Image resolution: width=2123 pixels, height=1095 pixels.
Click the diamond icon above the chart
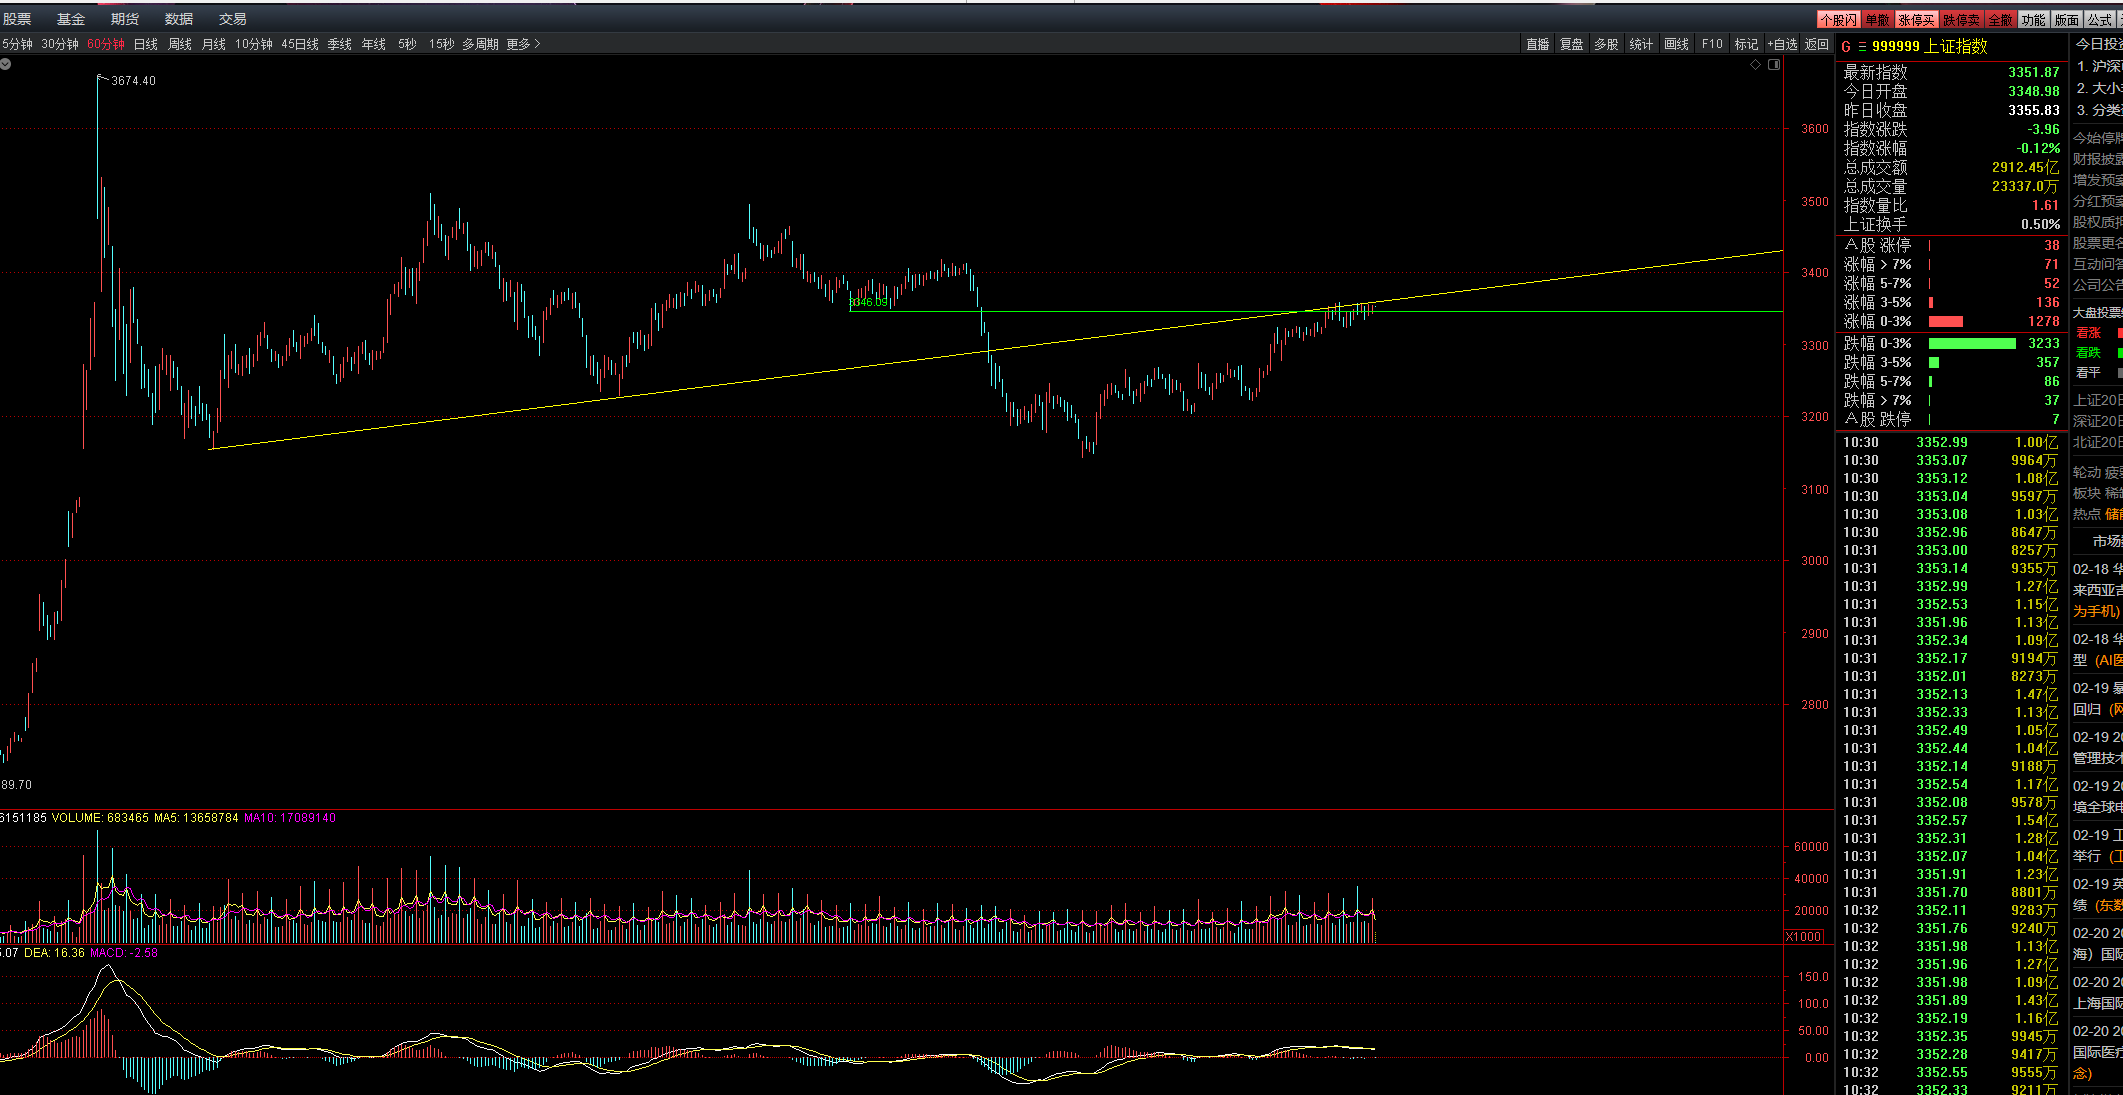coord(1755,64)
